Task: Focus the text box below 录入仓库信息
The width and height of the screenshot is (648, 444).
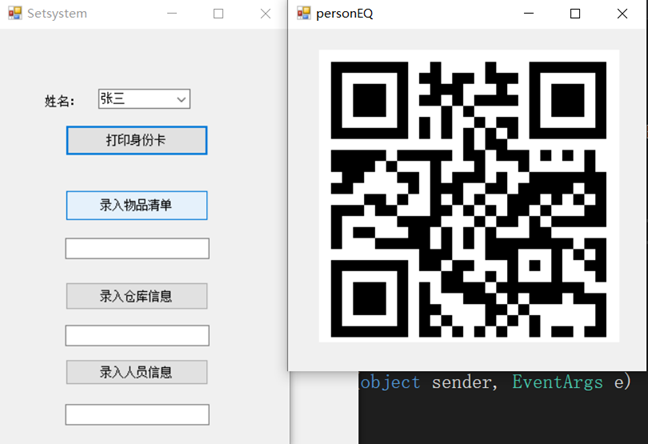Action: click(x=137, y=335)
